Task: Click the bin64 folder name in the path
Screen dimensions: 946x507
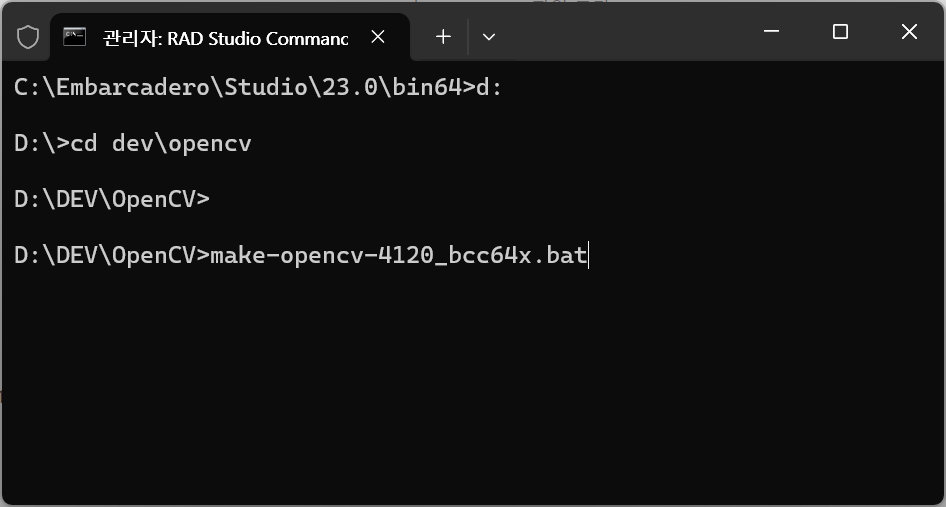Action: click(x=427, y=88)
